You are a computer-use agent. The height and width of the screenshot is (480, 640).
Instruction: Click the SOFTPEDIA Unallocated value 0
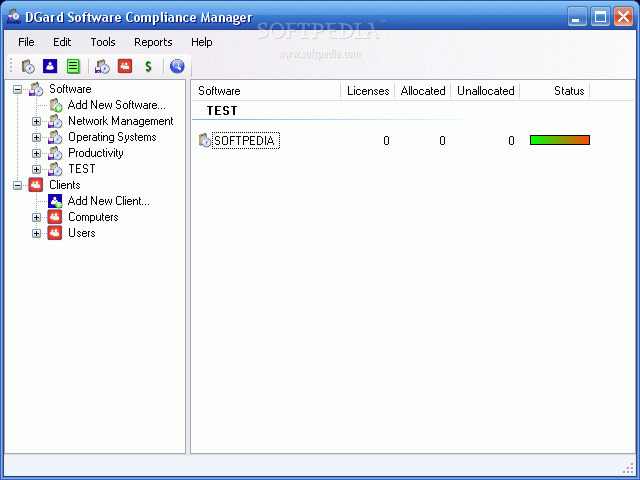[x=511, y=141]
